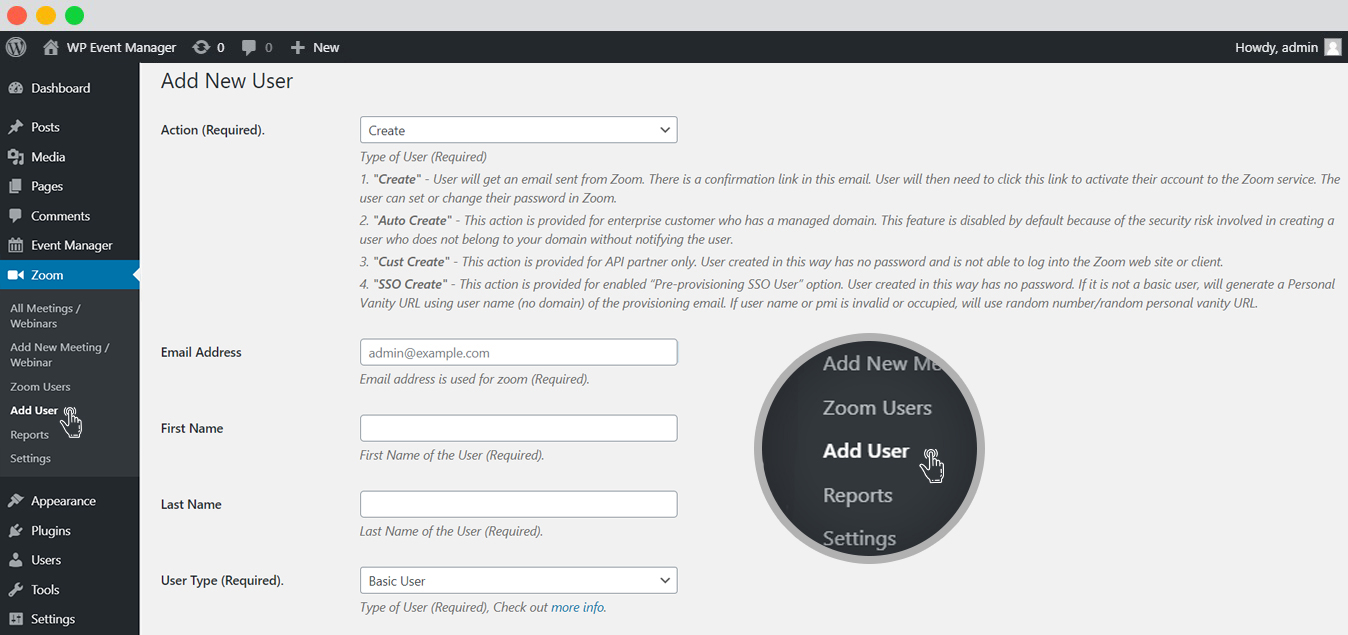Open Tools menu item
This screenshot has width=1348, height=635.
point(45,590)
